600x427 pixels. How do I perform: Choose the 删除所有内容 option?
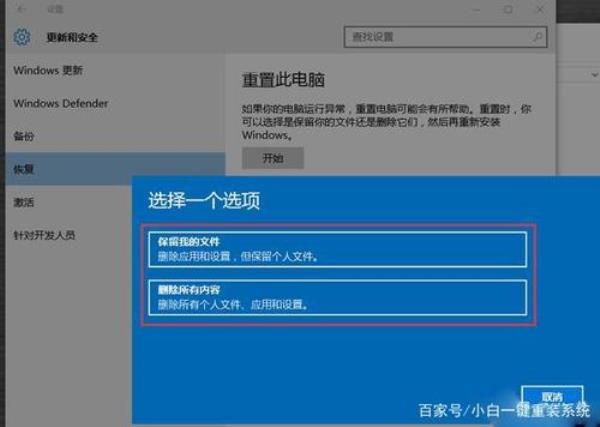tap(338, 298)
